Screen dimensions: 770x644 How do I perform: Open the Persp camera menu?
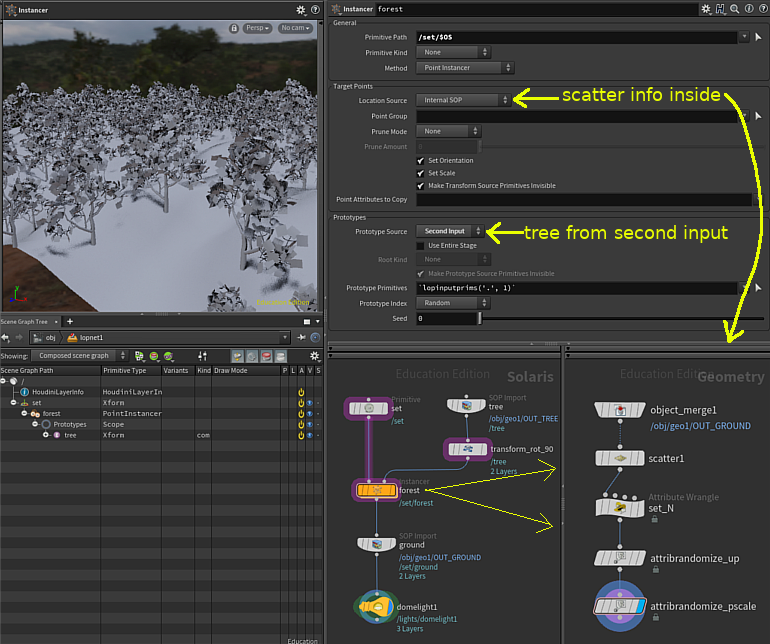(257, 28)
